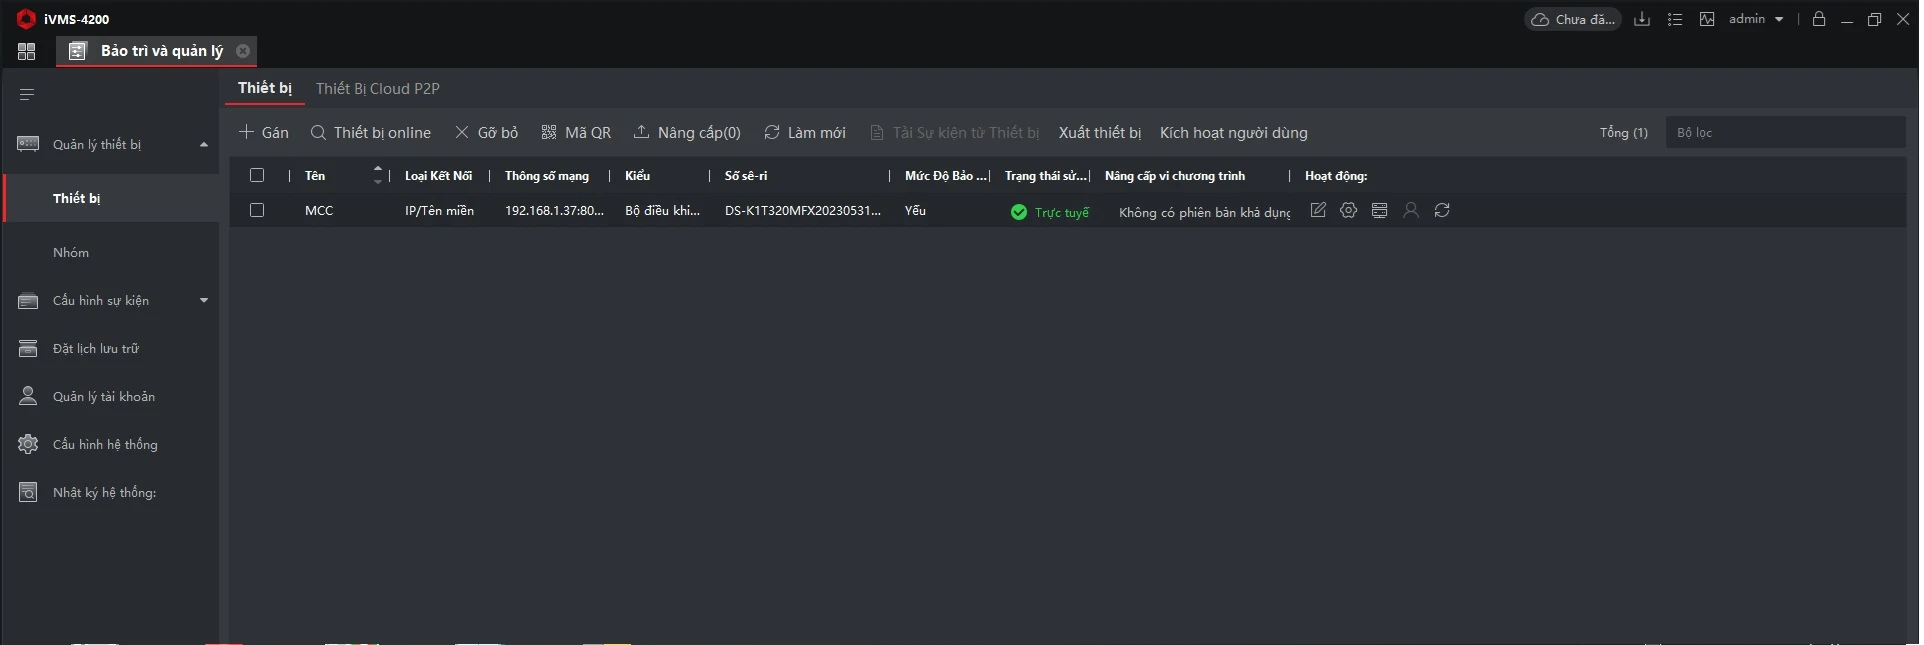Tick the select-all checkbox in table header
Screen dimensions: 1924x645
[257, 175]
